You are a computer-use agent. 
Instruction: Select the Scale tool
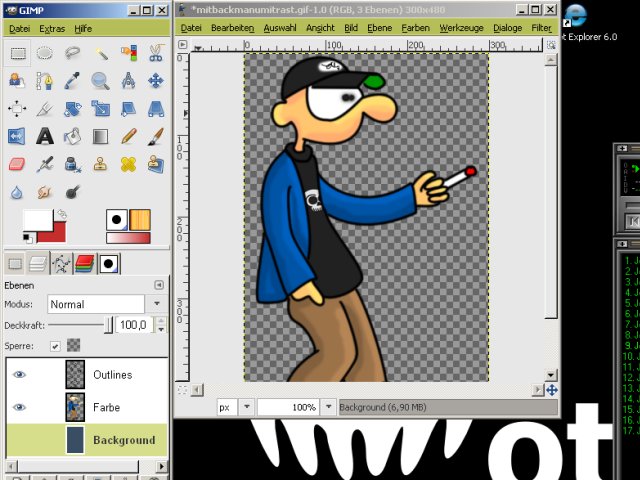100,109
